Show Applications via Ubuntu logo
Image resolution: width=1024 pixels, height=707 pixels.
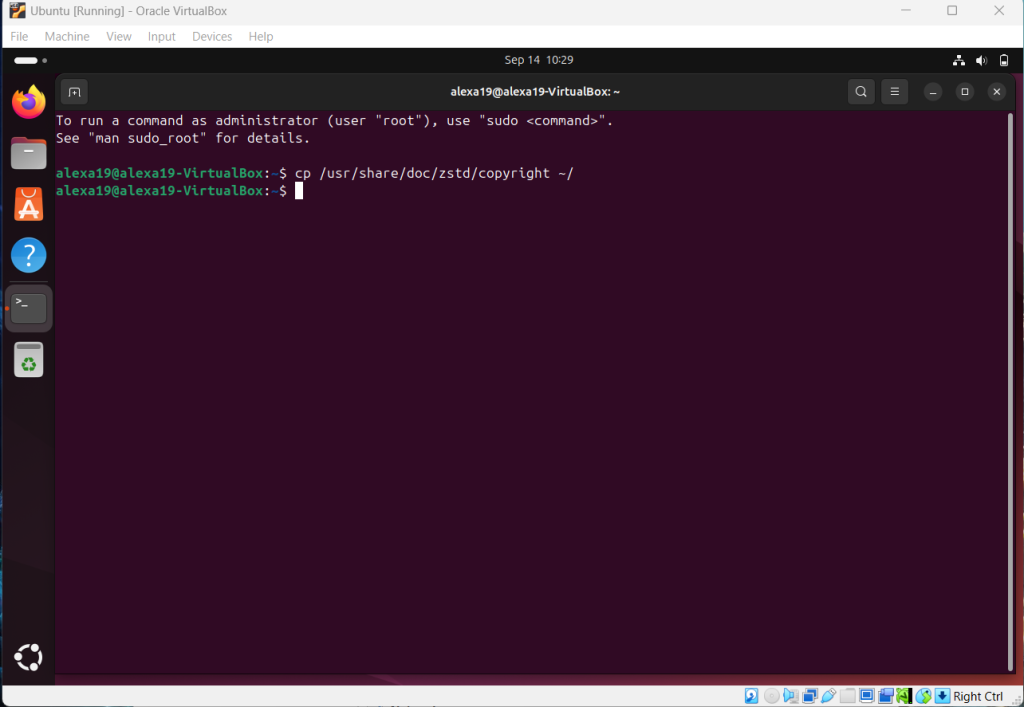pyautogui.click(x=29, y=657)
